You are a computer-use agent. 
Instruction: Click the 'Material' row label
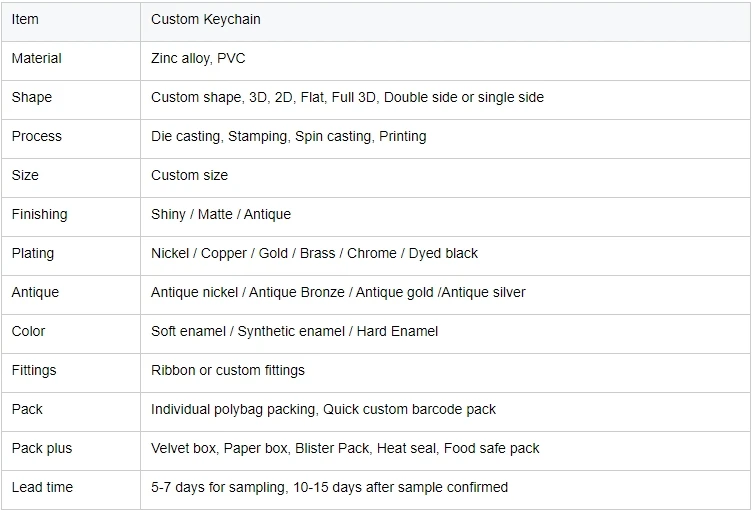point(37,59)
